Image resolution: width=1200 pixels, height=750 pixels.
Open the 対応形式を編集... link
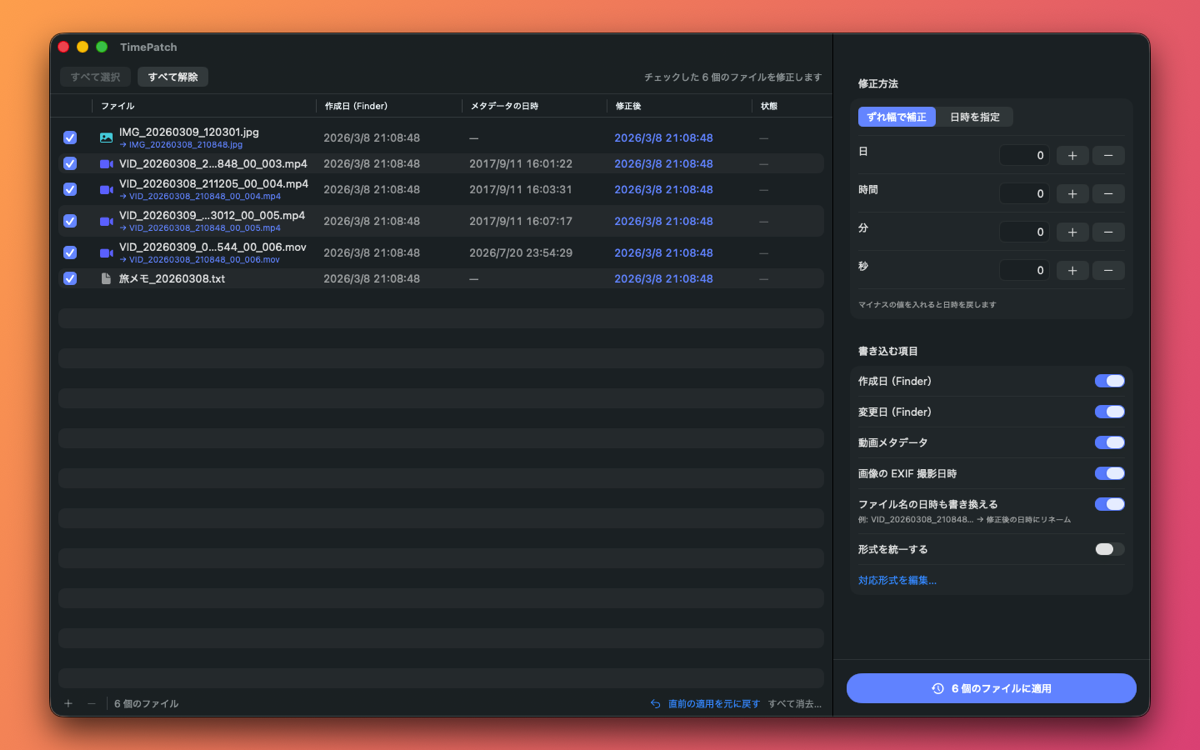tap(897, 580)
